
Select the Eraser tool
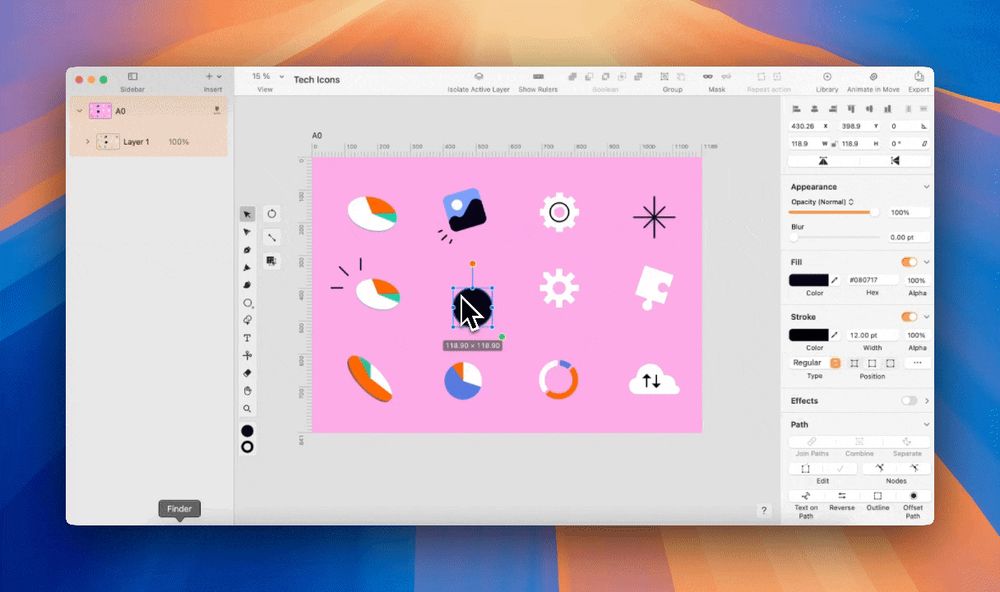tap(247, 373)
